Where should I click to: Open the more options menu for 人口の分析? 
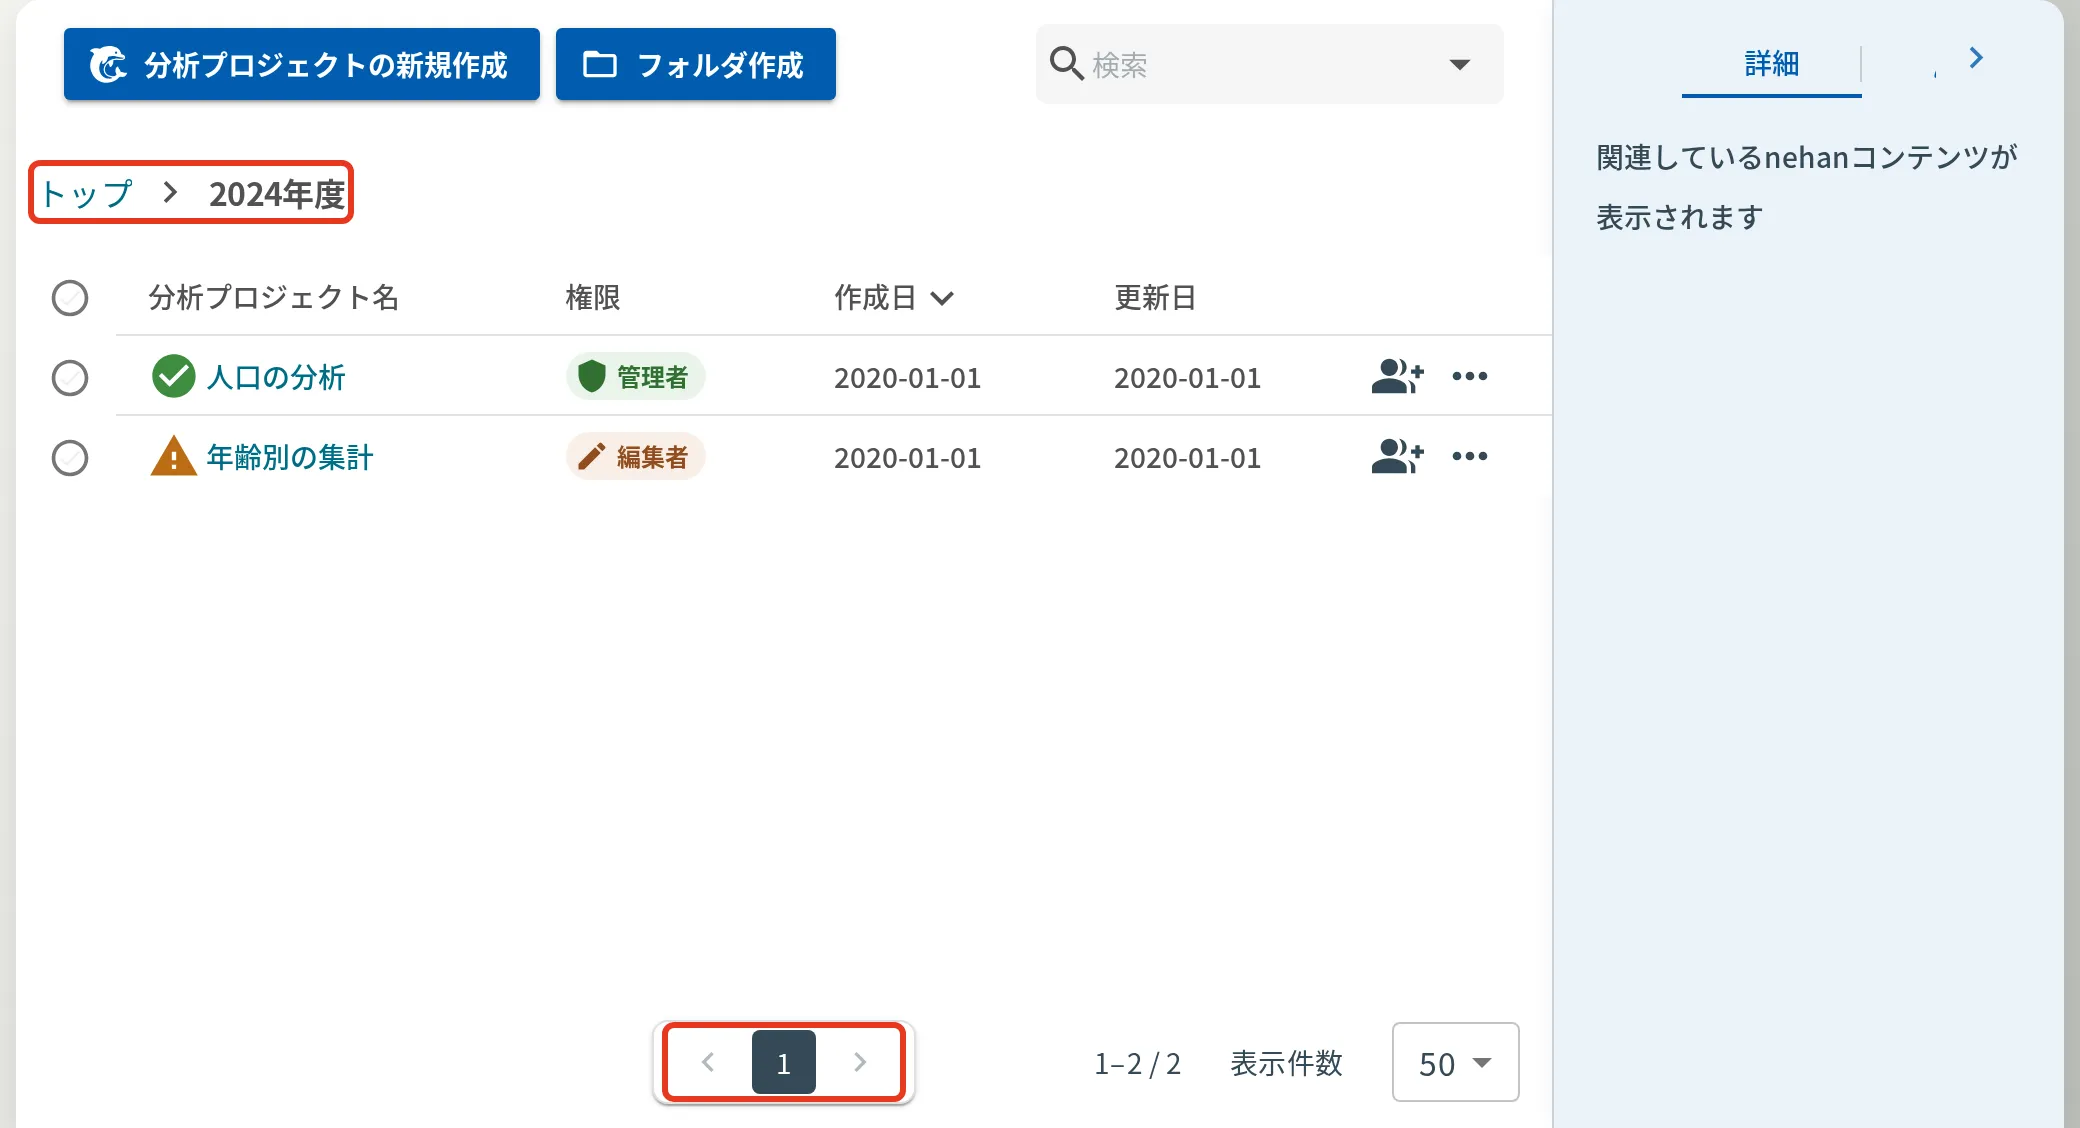(1469, 376)
